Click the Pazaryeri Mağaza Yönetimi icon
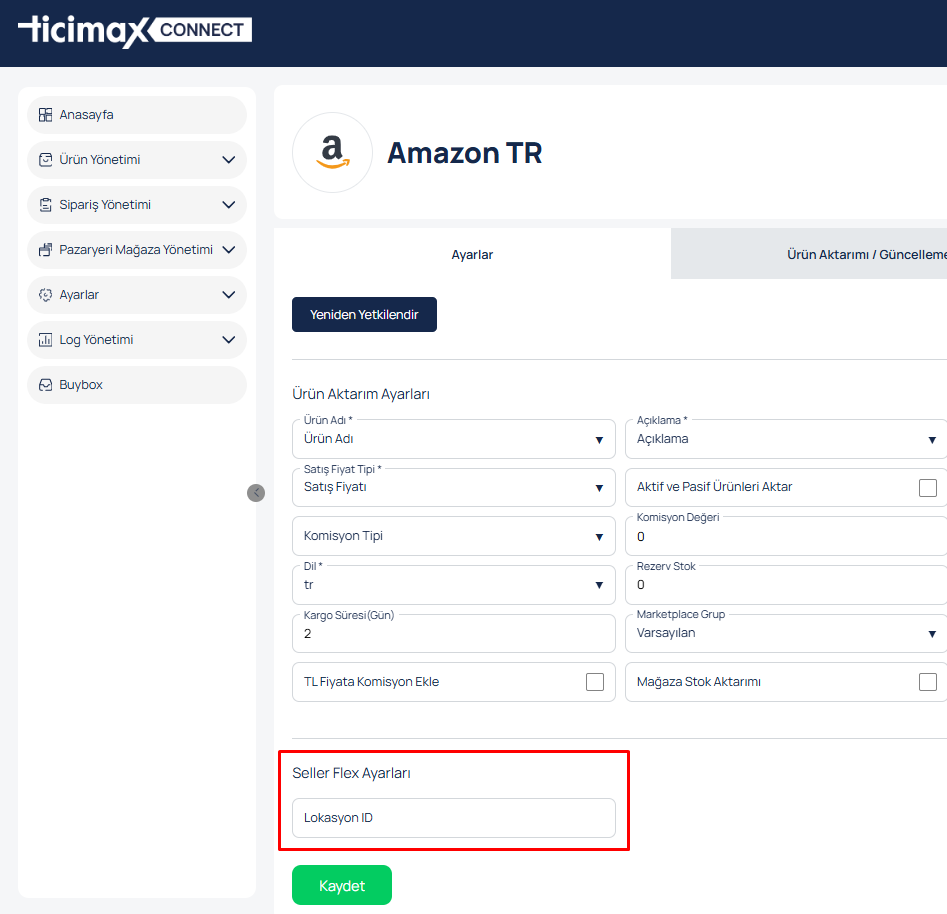 pyautogui.click(x=45, y=250)
